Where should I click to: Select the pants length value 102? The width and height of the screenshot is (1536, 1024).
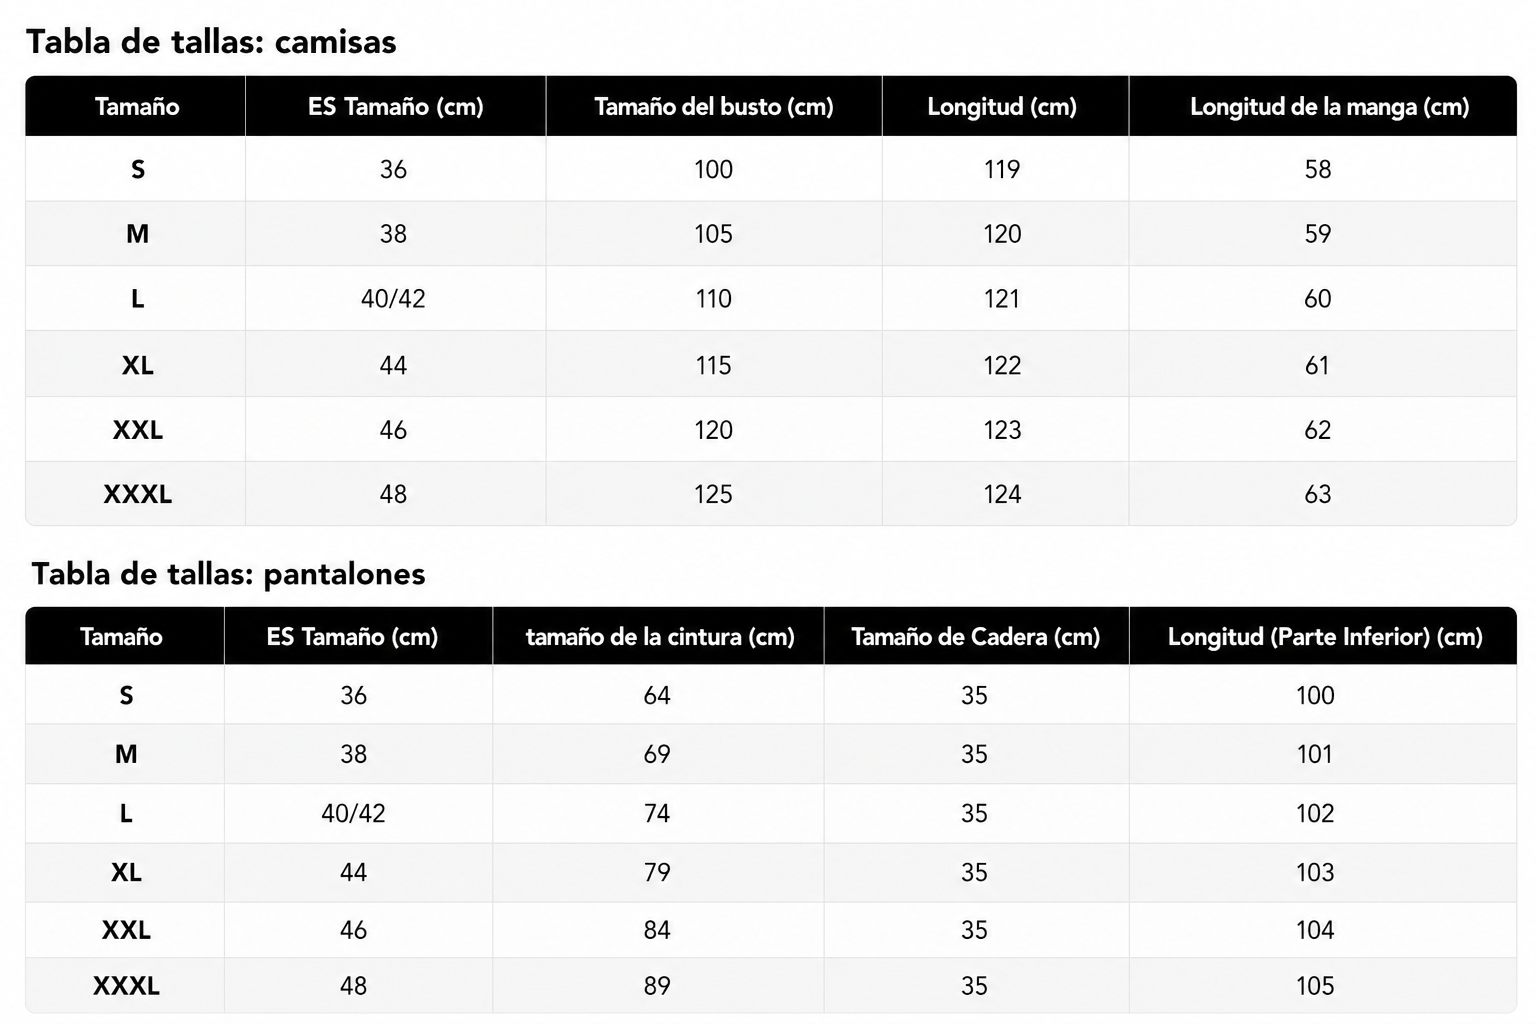pos(1315,813)
